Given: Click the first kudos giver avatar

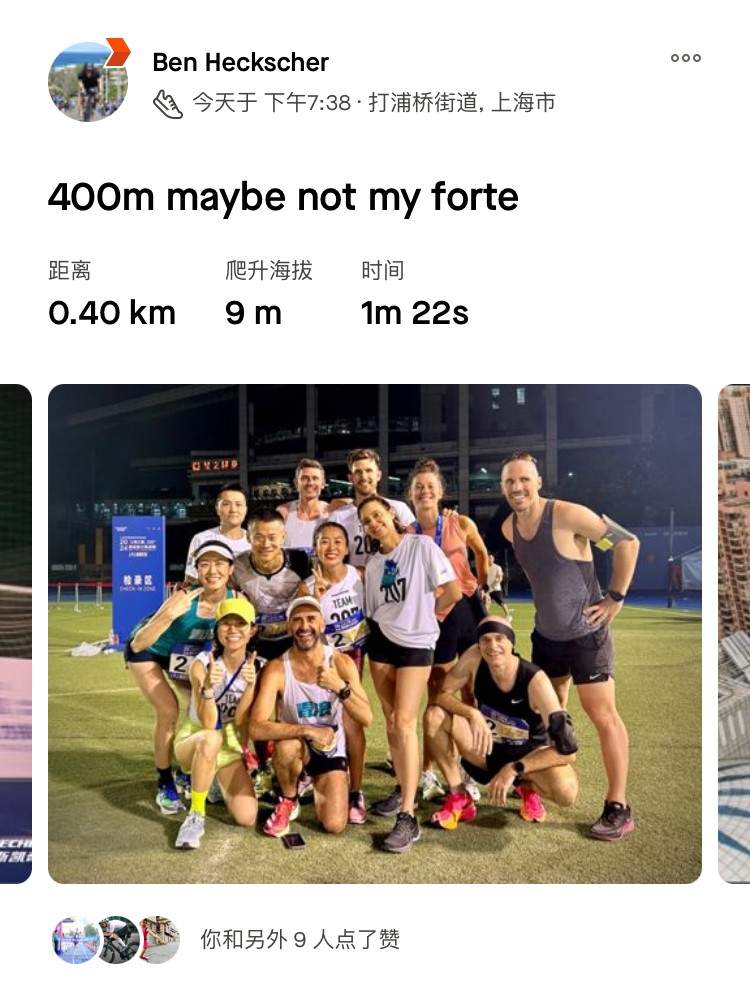Looking at the screenshot, I should tap(74, 940).
